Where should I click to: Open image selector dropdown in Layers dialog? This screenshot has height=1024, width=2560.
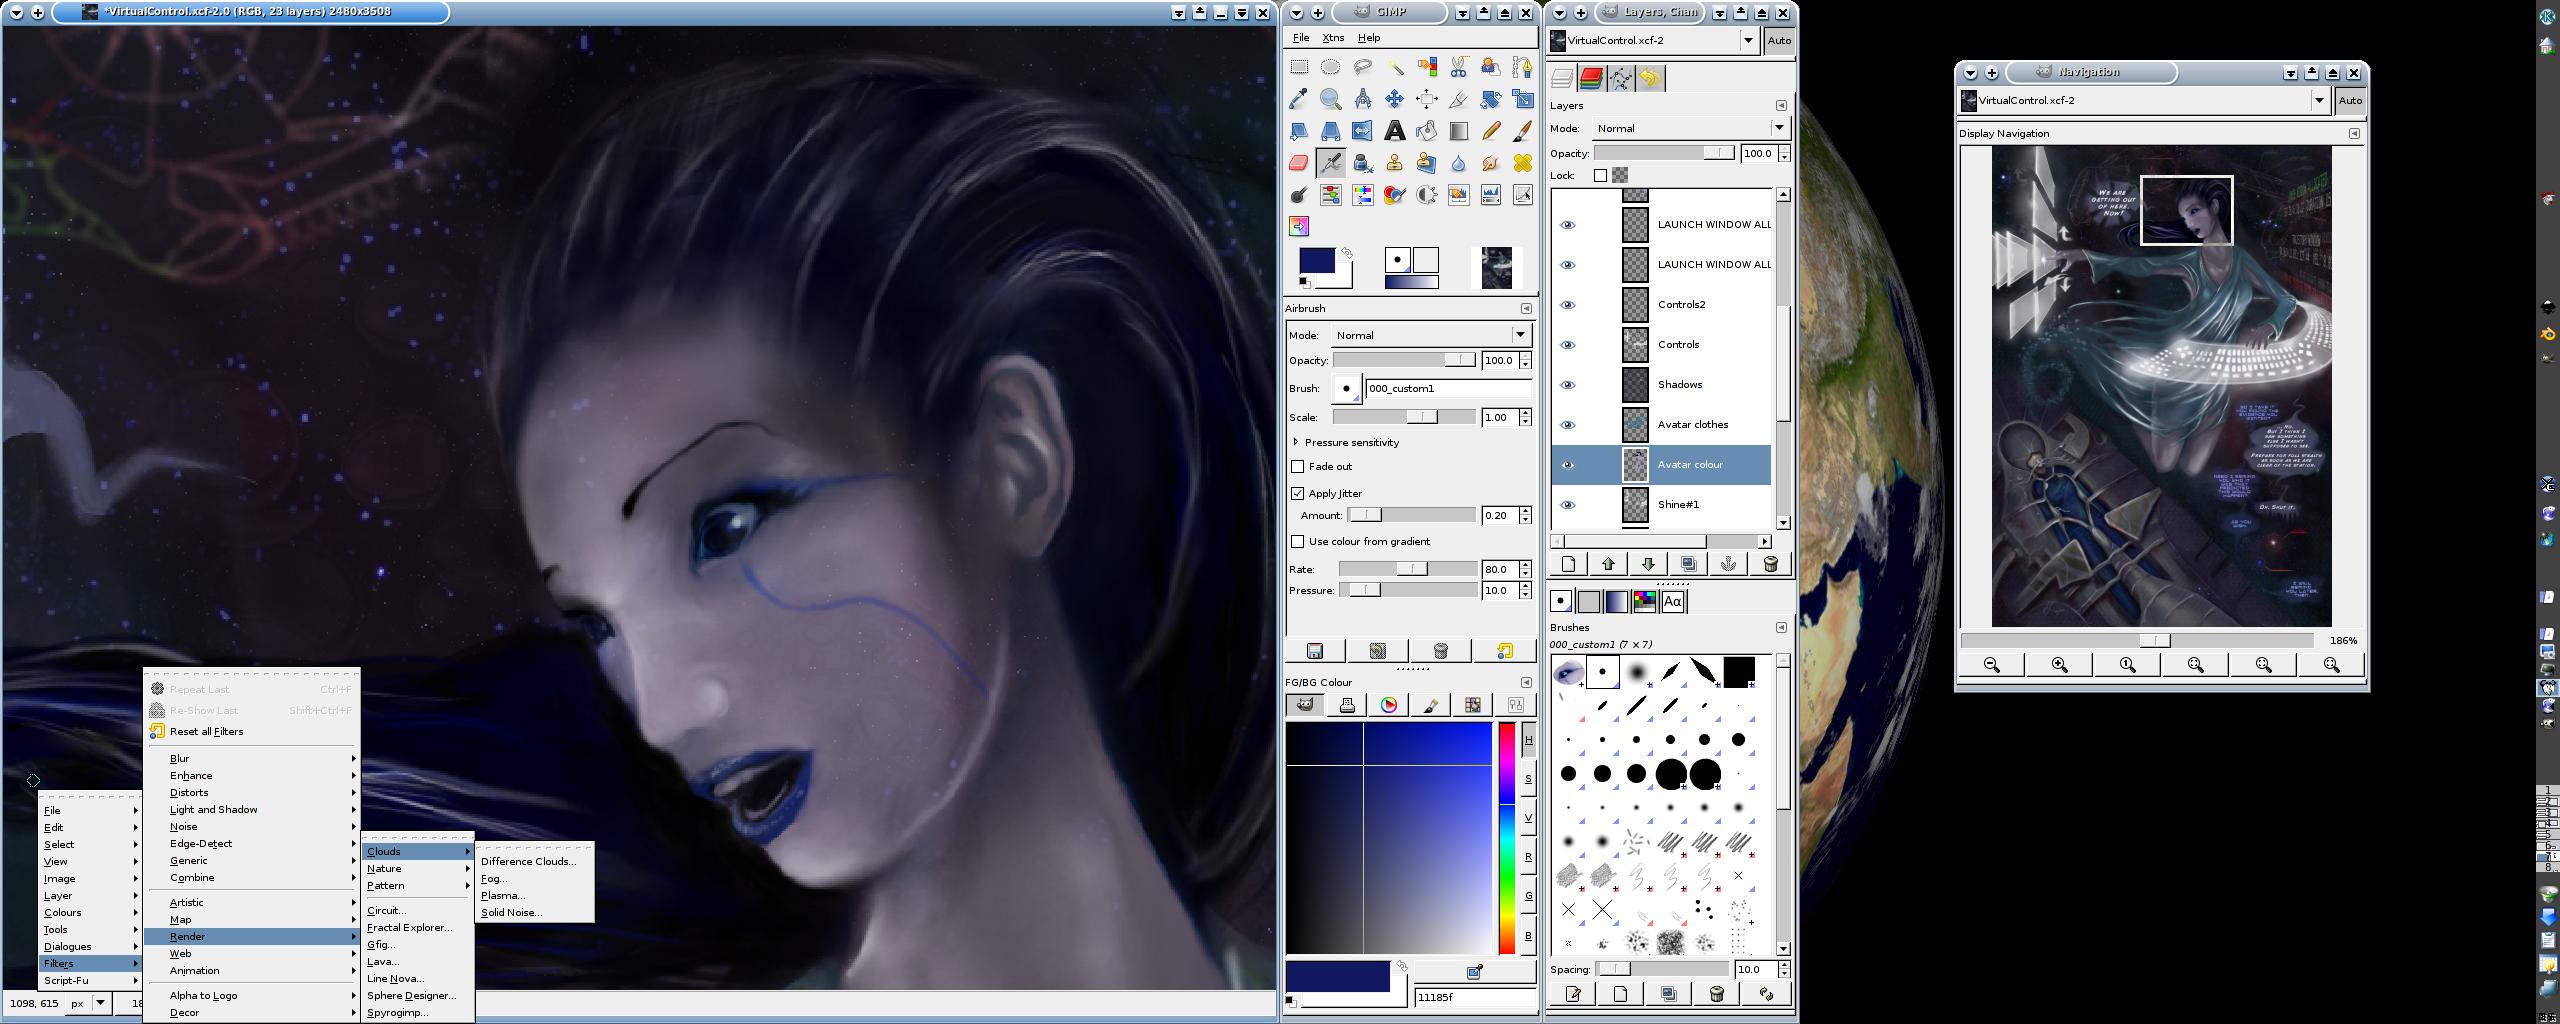(x=1748, y=41)
